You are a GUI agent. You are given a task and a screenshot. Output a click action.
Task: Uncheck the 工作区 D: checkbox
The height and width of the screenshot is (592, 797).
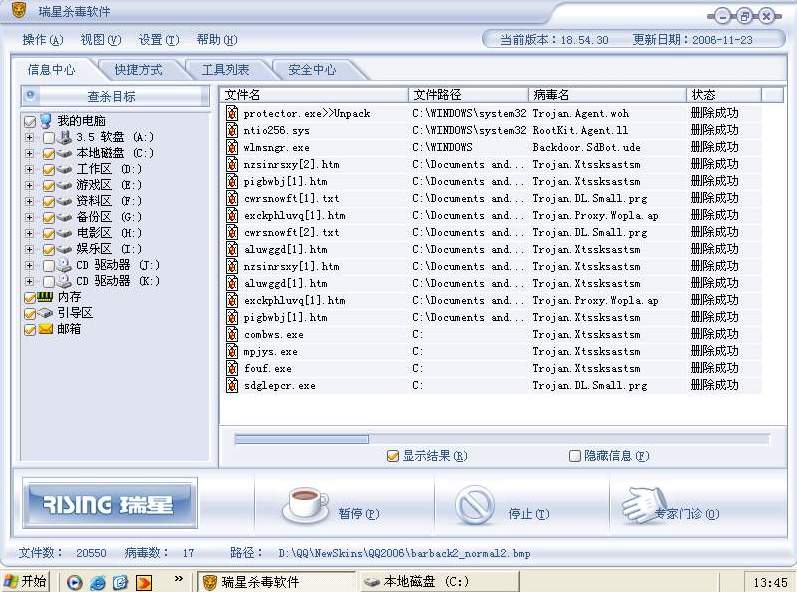[x=49, y=170]
